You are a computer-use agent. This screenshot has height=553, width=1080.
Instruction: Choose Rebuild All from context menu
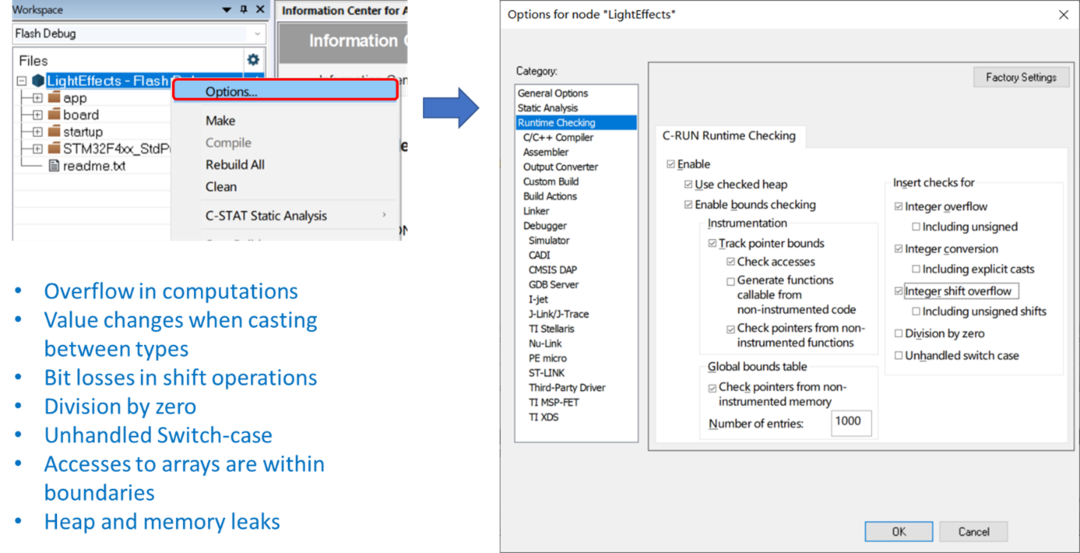pos(235,165)
